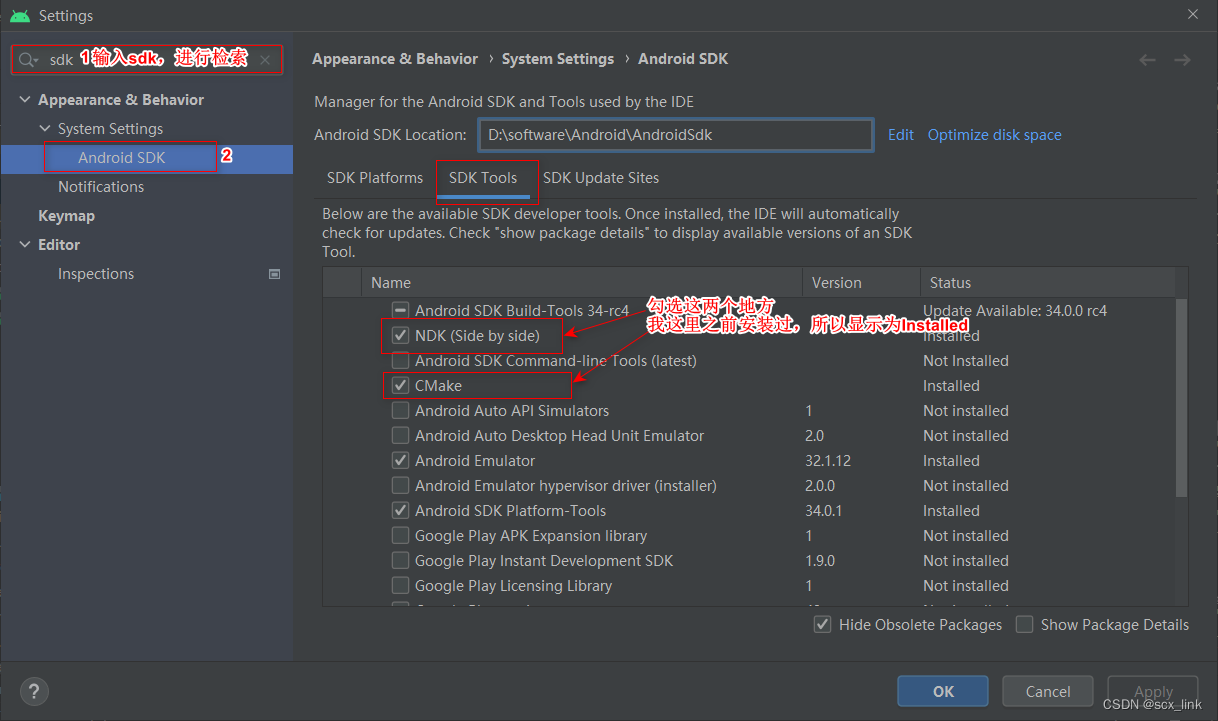Collapse the Editor tree node
Viewport: 1218px width, 721px height.
pos(25,245)
